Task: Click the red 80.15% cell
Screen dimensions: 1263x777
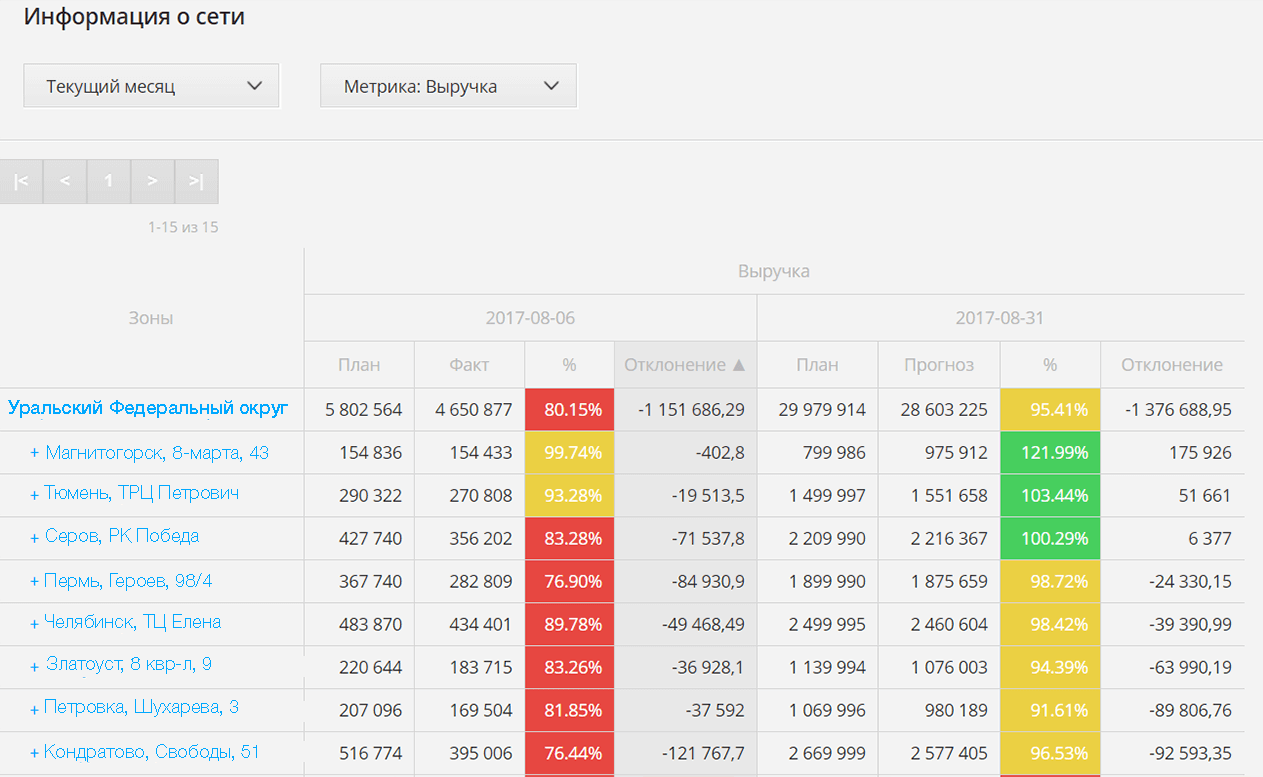Action: [569, 410]
